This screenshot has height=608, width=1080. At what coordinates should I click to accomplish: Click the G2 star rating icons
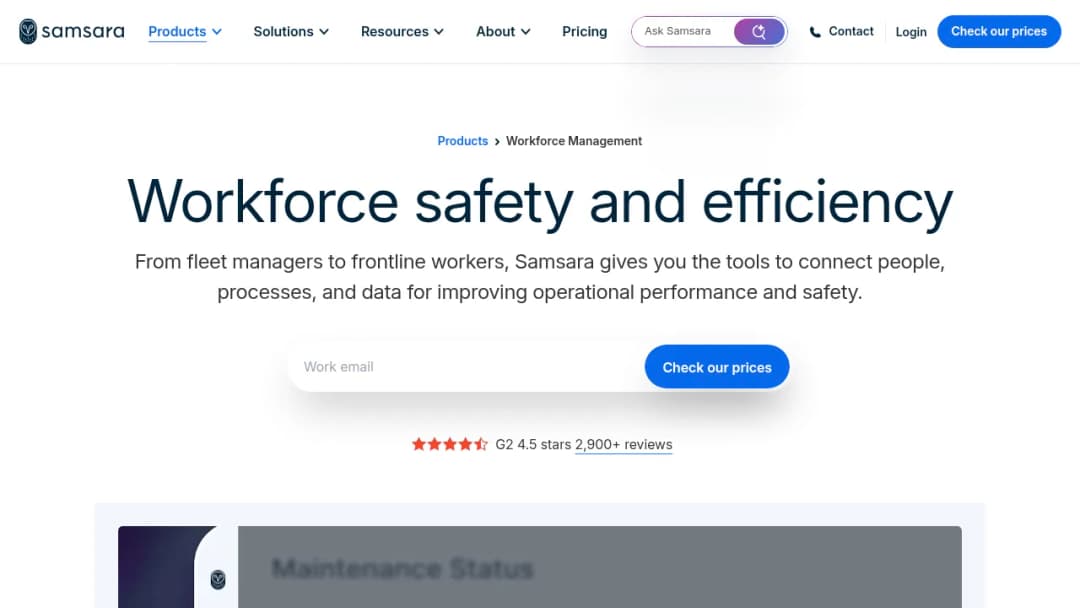click(450, 444)
